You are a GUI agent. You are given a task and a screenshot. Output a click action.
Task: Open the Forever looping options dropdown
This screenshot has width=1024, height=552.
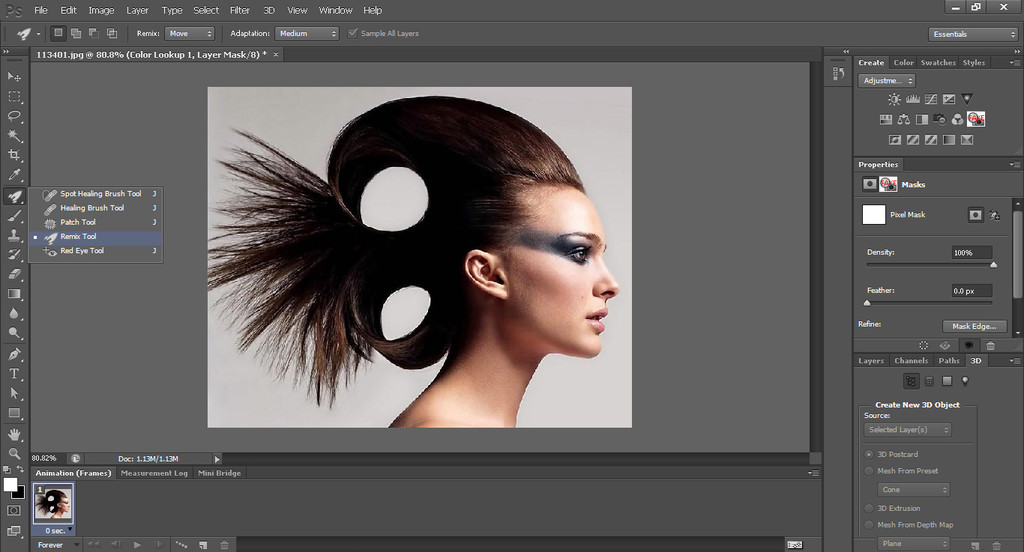pyautogui.click(x=57, y=545)
